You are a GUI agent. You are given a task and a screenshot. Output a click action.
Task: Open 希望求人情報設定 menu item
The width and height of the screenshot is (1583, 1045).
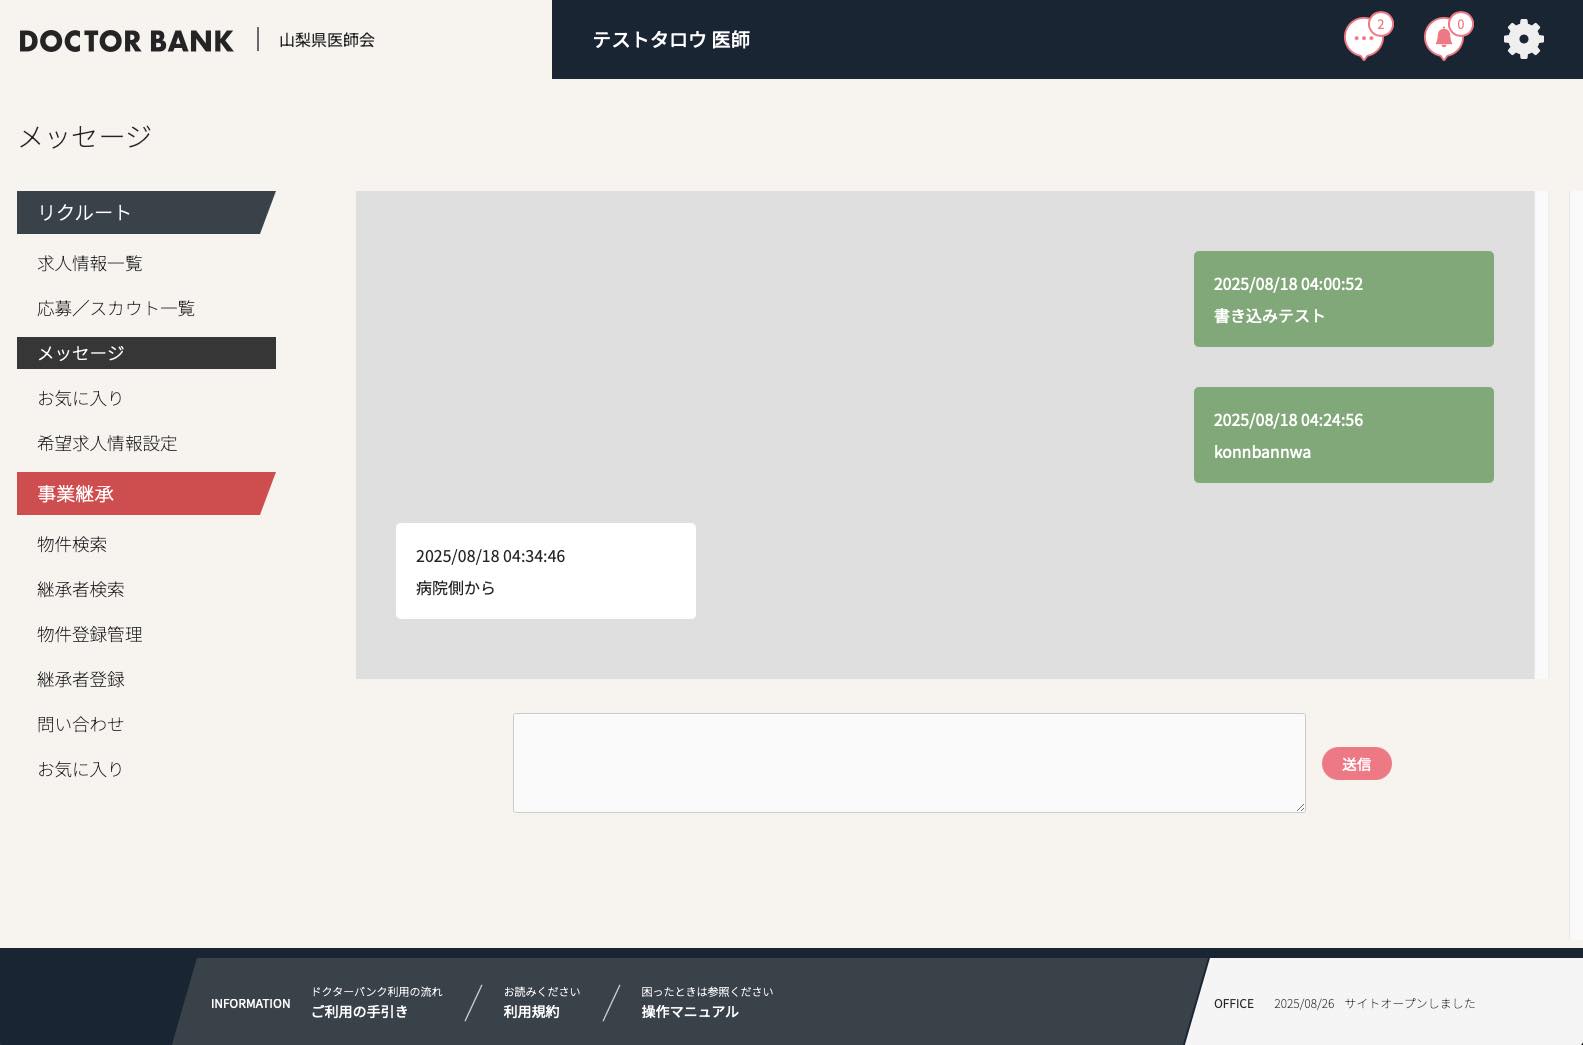click(107, 443)
